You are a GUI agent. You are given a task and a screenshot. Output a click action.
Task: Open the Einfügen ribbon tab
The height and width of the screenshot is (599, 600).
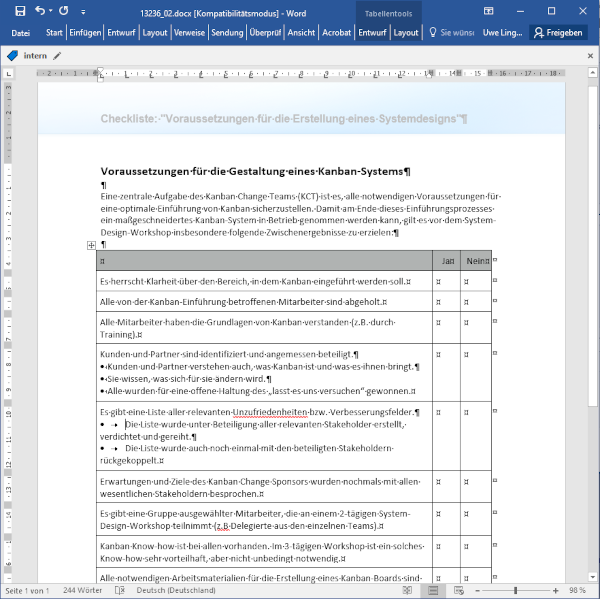[x=85, y=32]
